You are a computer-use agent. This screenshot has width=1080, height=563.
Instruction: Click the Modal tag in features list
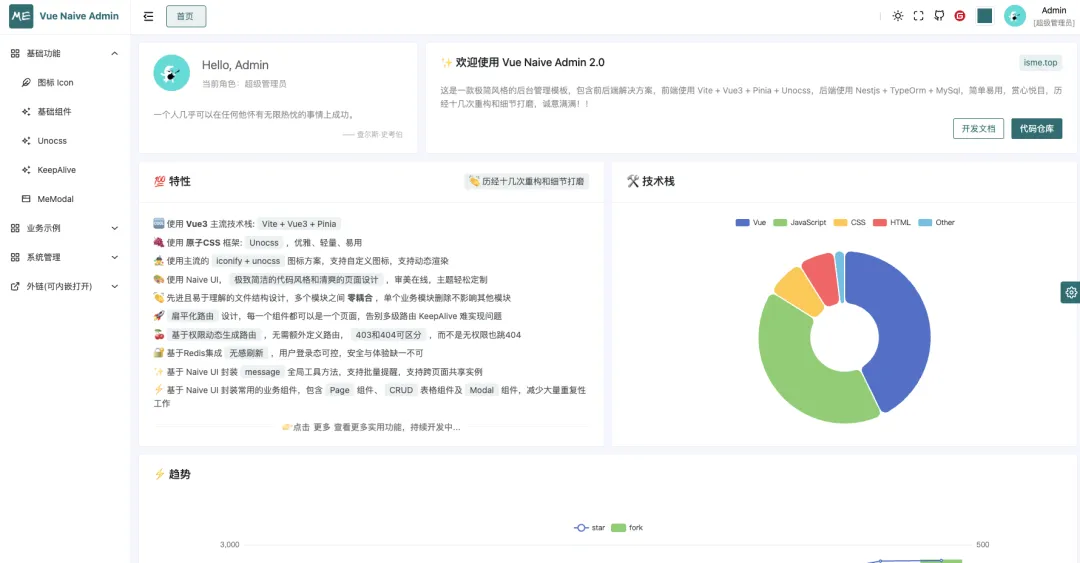tap(481, 390)
